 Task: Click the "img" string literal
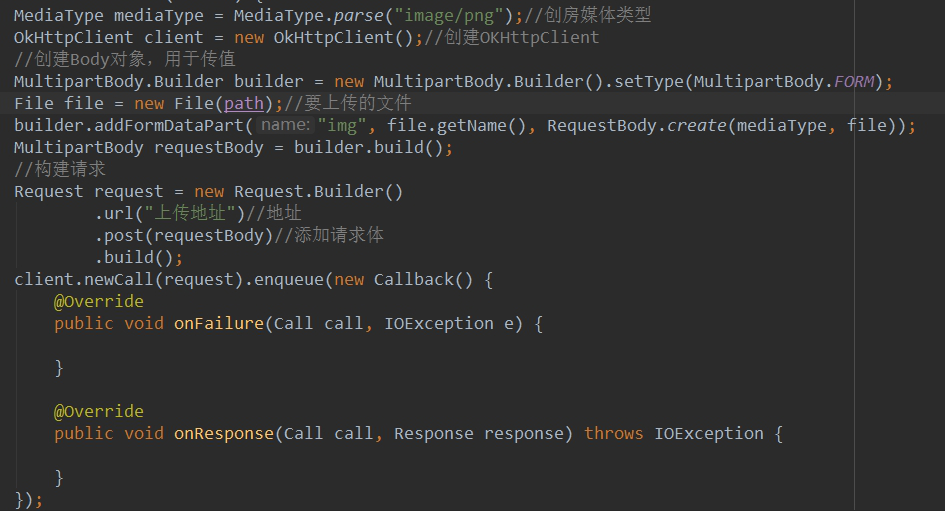pos(342,125)
